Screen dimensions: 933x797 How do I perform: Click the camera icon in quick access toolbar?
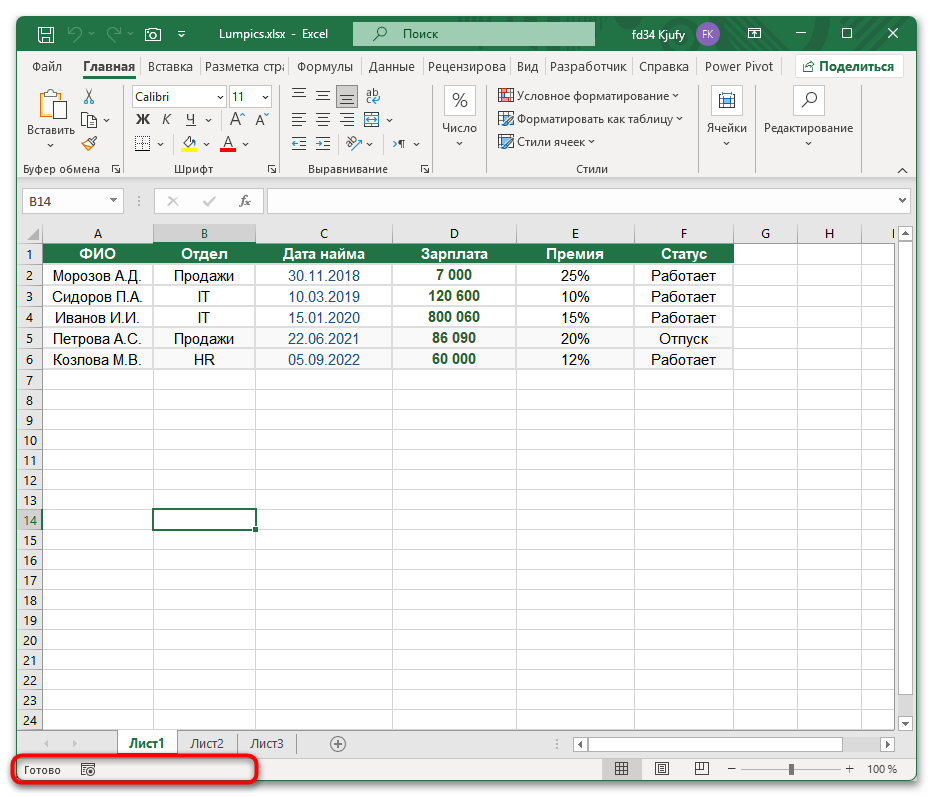tap(153, 34)
